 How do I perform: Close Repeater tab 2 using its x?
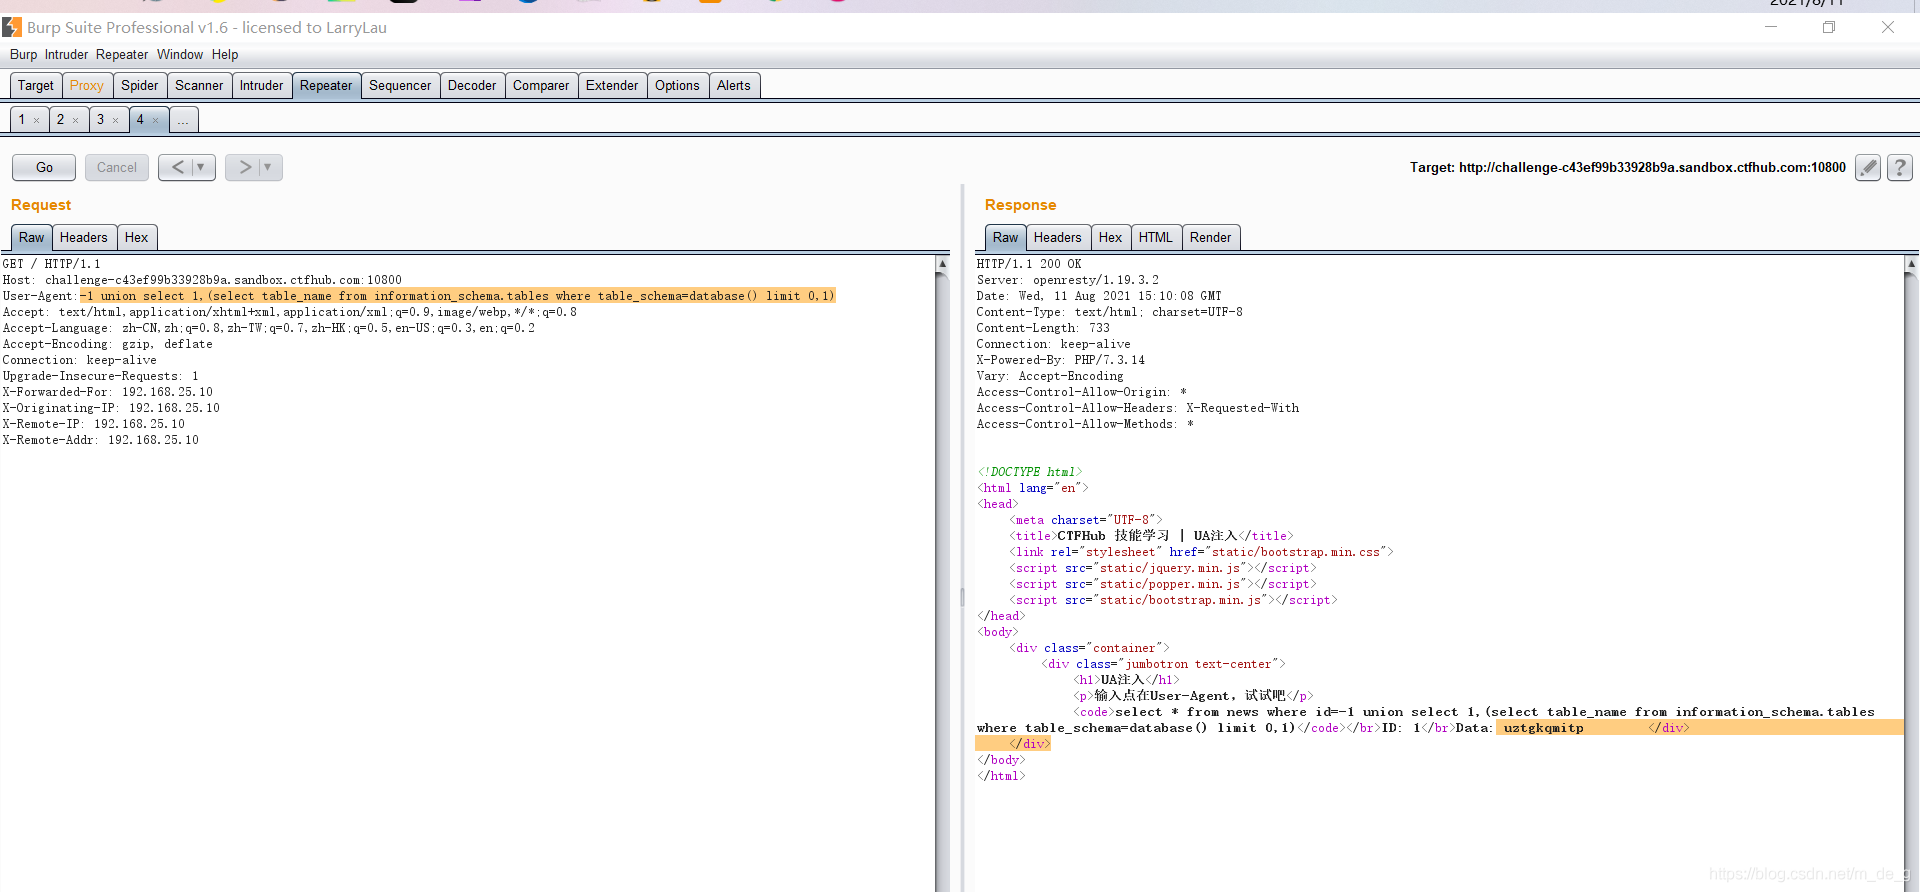[x=75, y=120]
